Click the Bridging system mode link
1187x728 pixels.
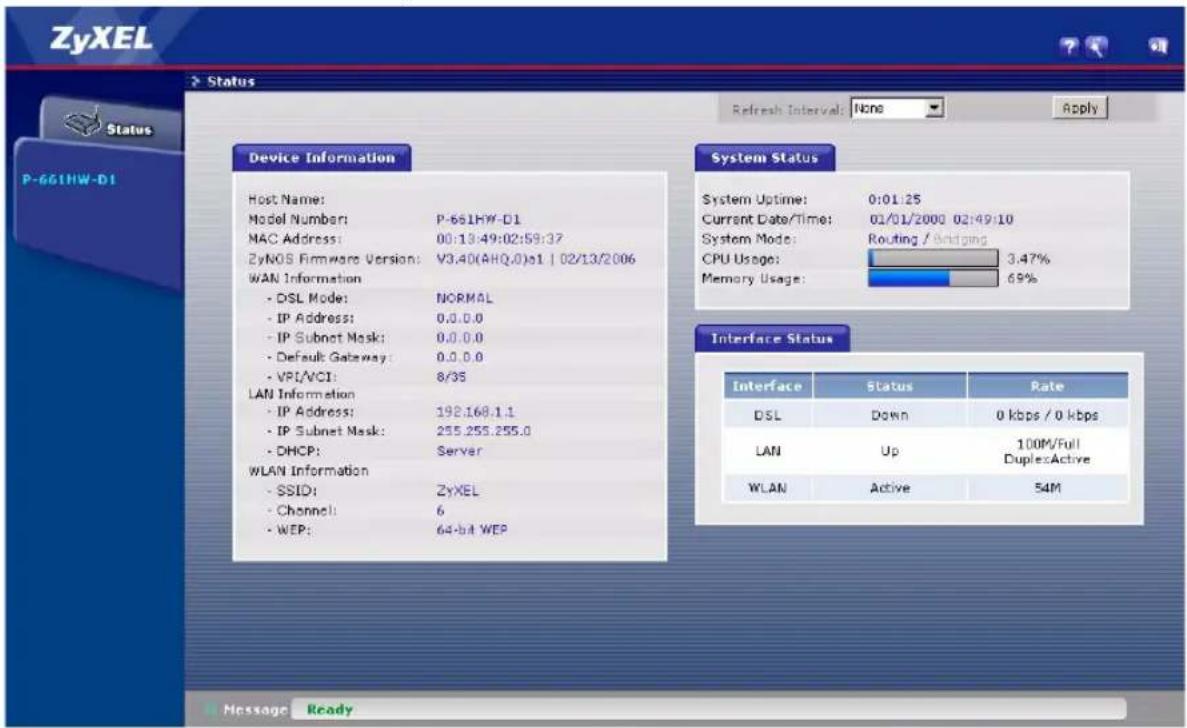[960, 239]
